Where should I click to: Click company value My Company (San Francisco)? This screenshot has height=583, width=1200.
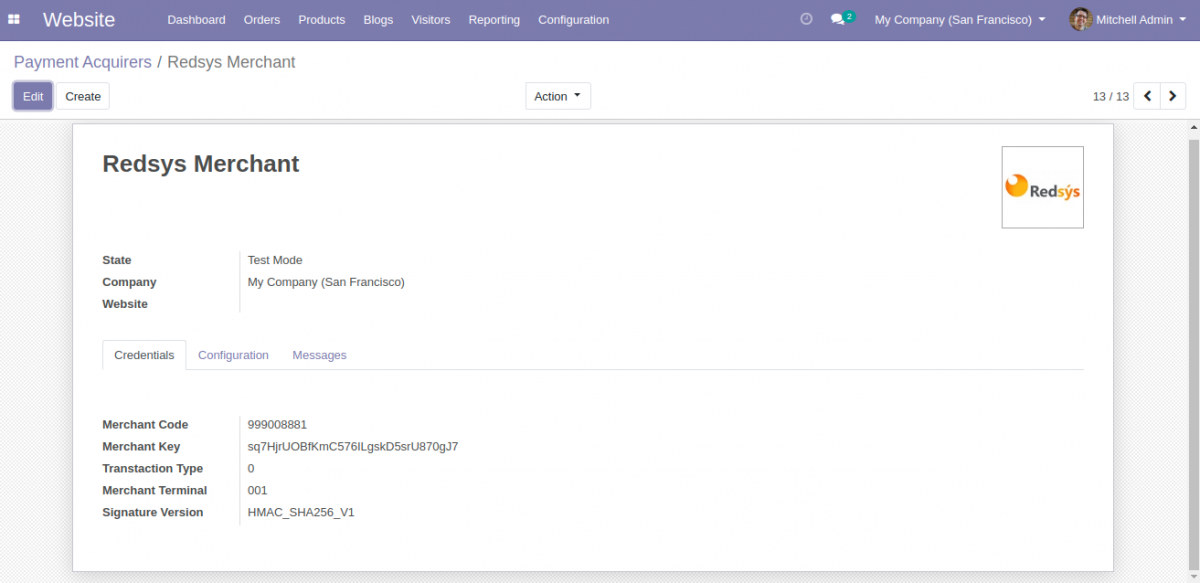click(326, 282)
